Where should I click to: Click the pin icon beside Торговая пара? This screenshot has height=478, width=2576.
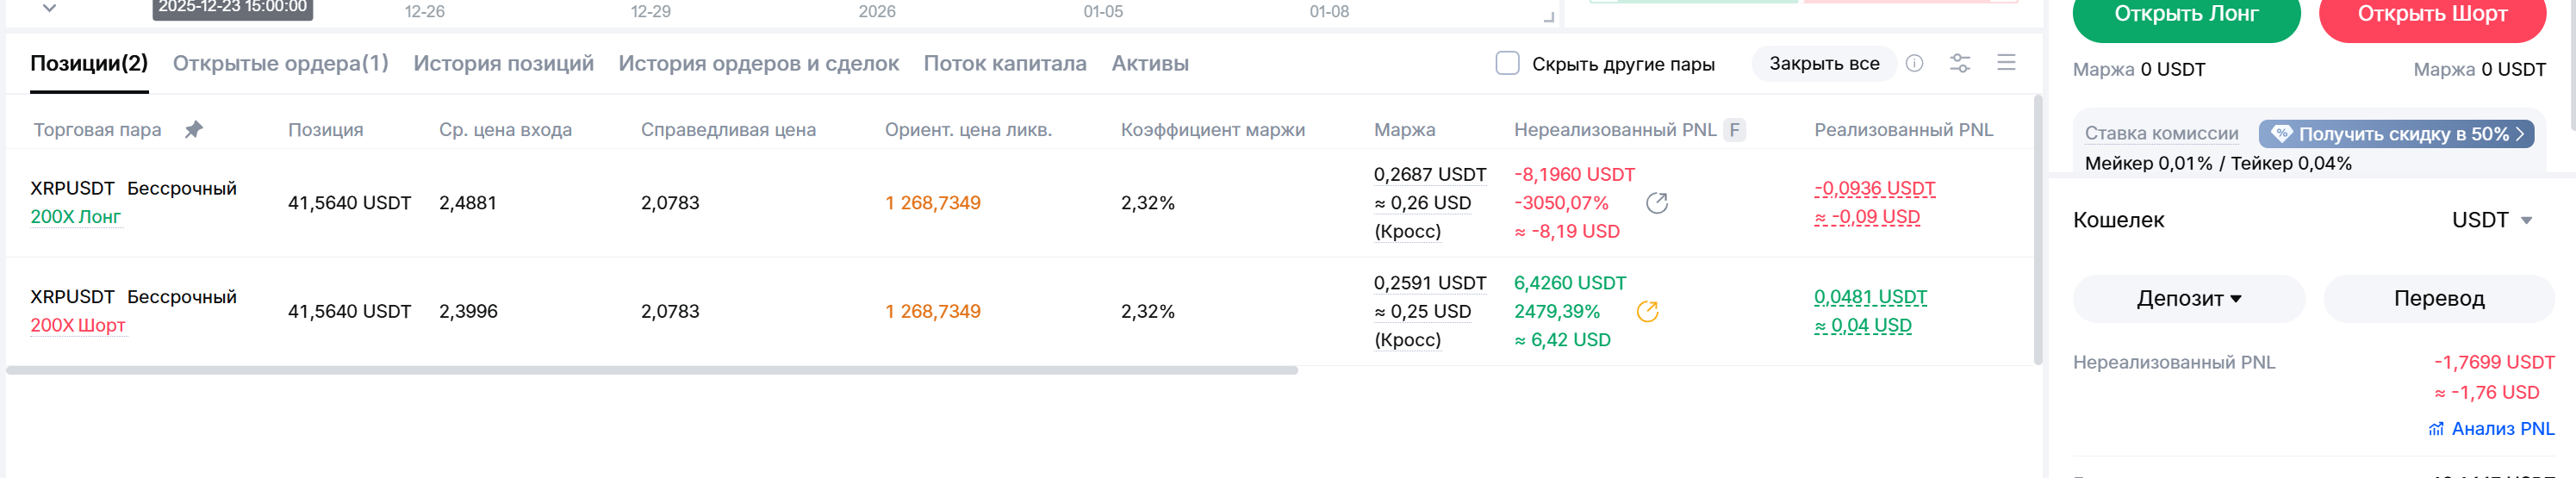click(x=194, y=129)
